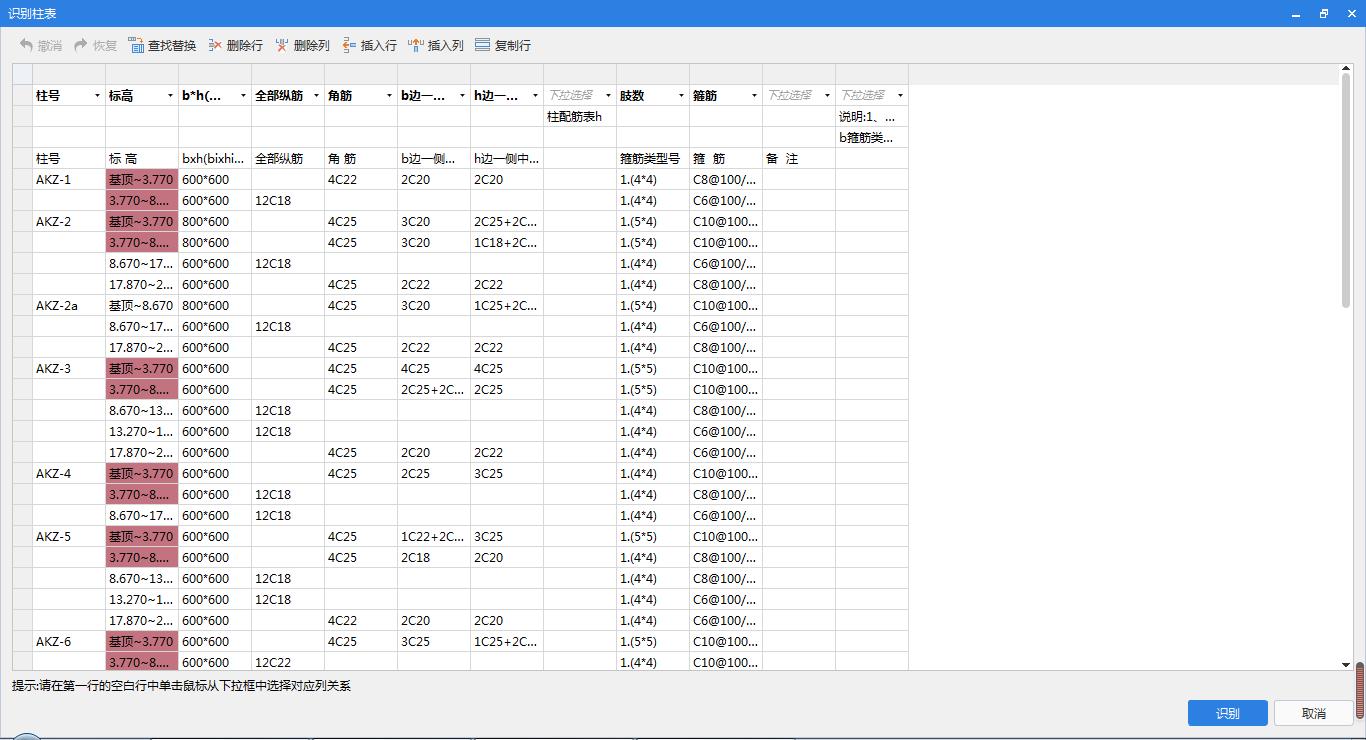Click the Insert Row (插入行) tool
The image size is (1366, 740).
point(369,45)
